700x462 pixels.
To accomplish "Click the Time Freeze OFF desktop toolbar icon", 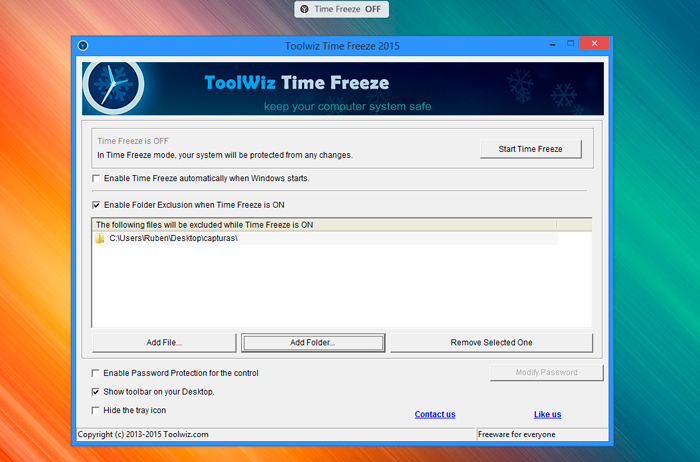I will pos(304,9).
